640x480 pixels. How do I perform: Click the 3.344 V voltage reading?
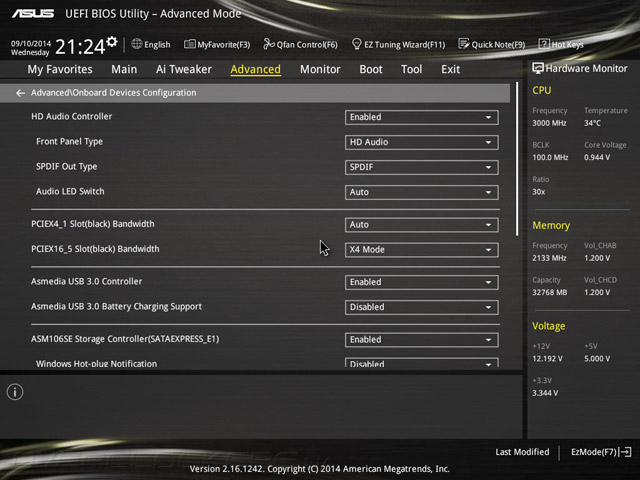[x=545, y=393]
